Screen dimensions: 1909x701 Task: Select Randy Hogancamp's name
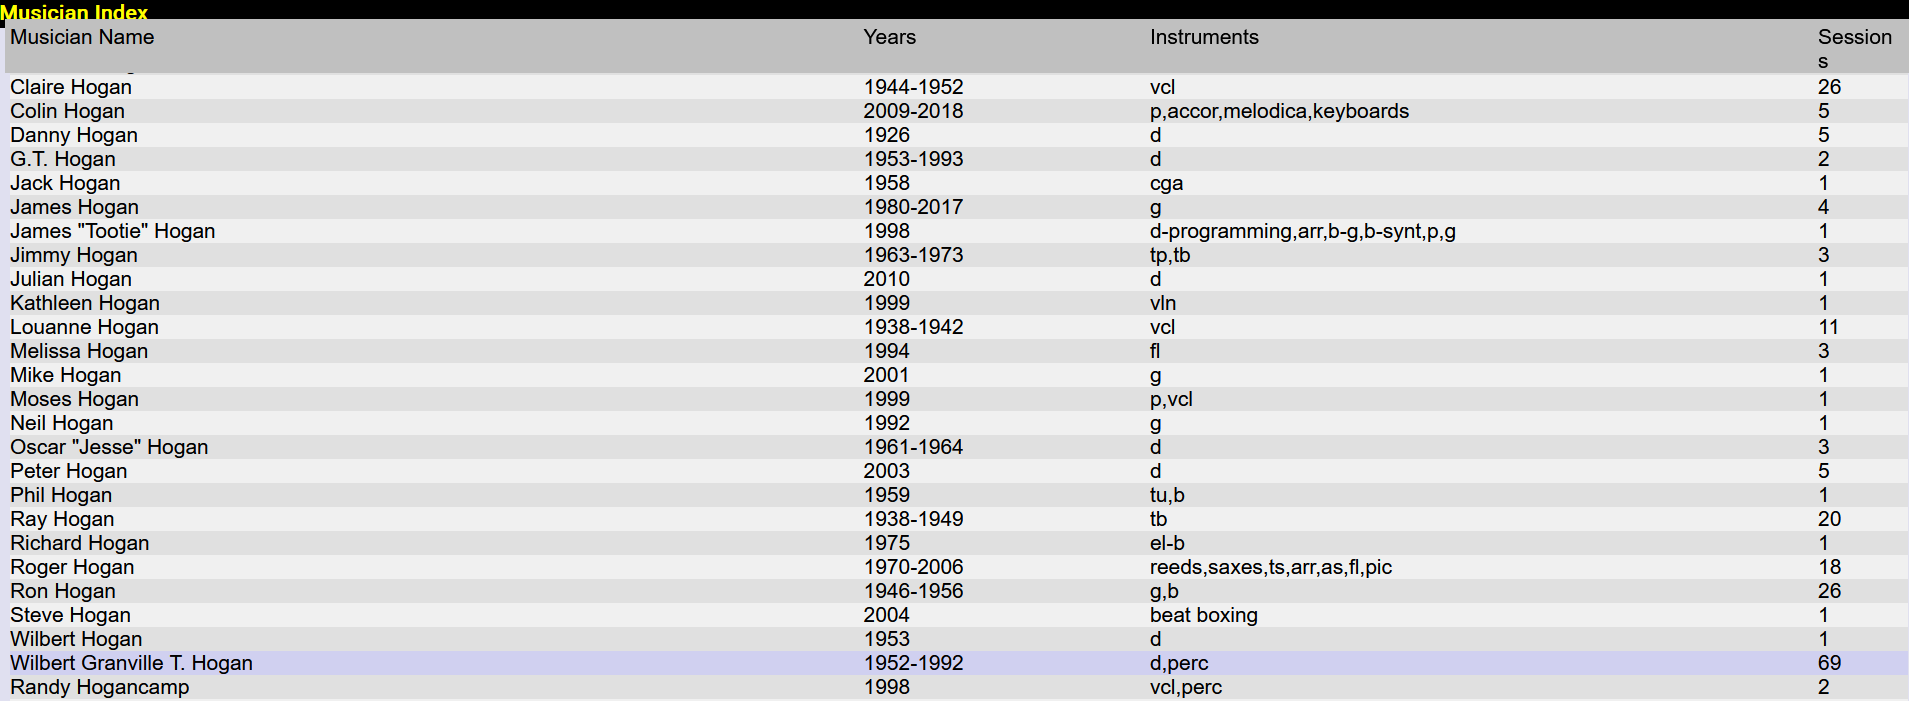99,687
